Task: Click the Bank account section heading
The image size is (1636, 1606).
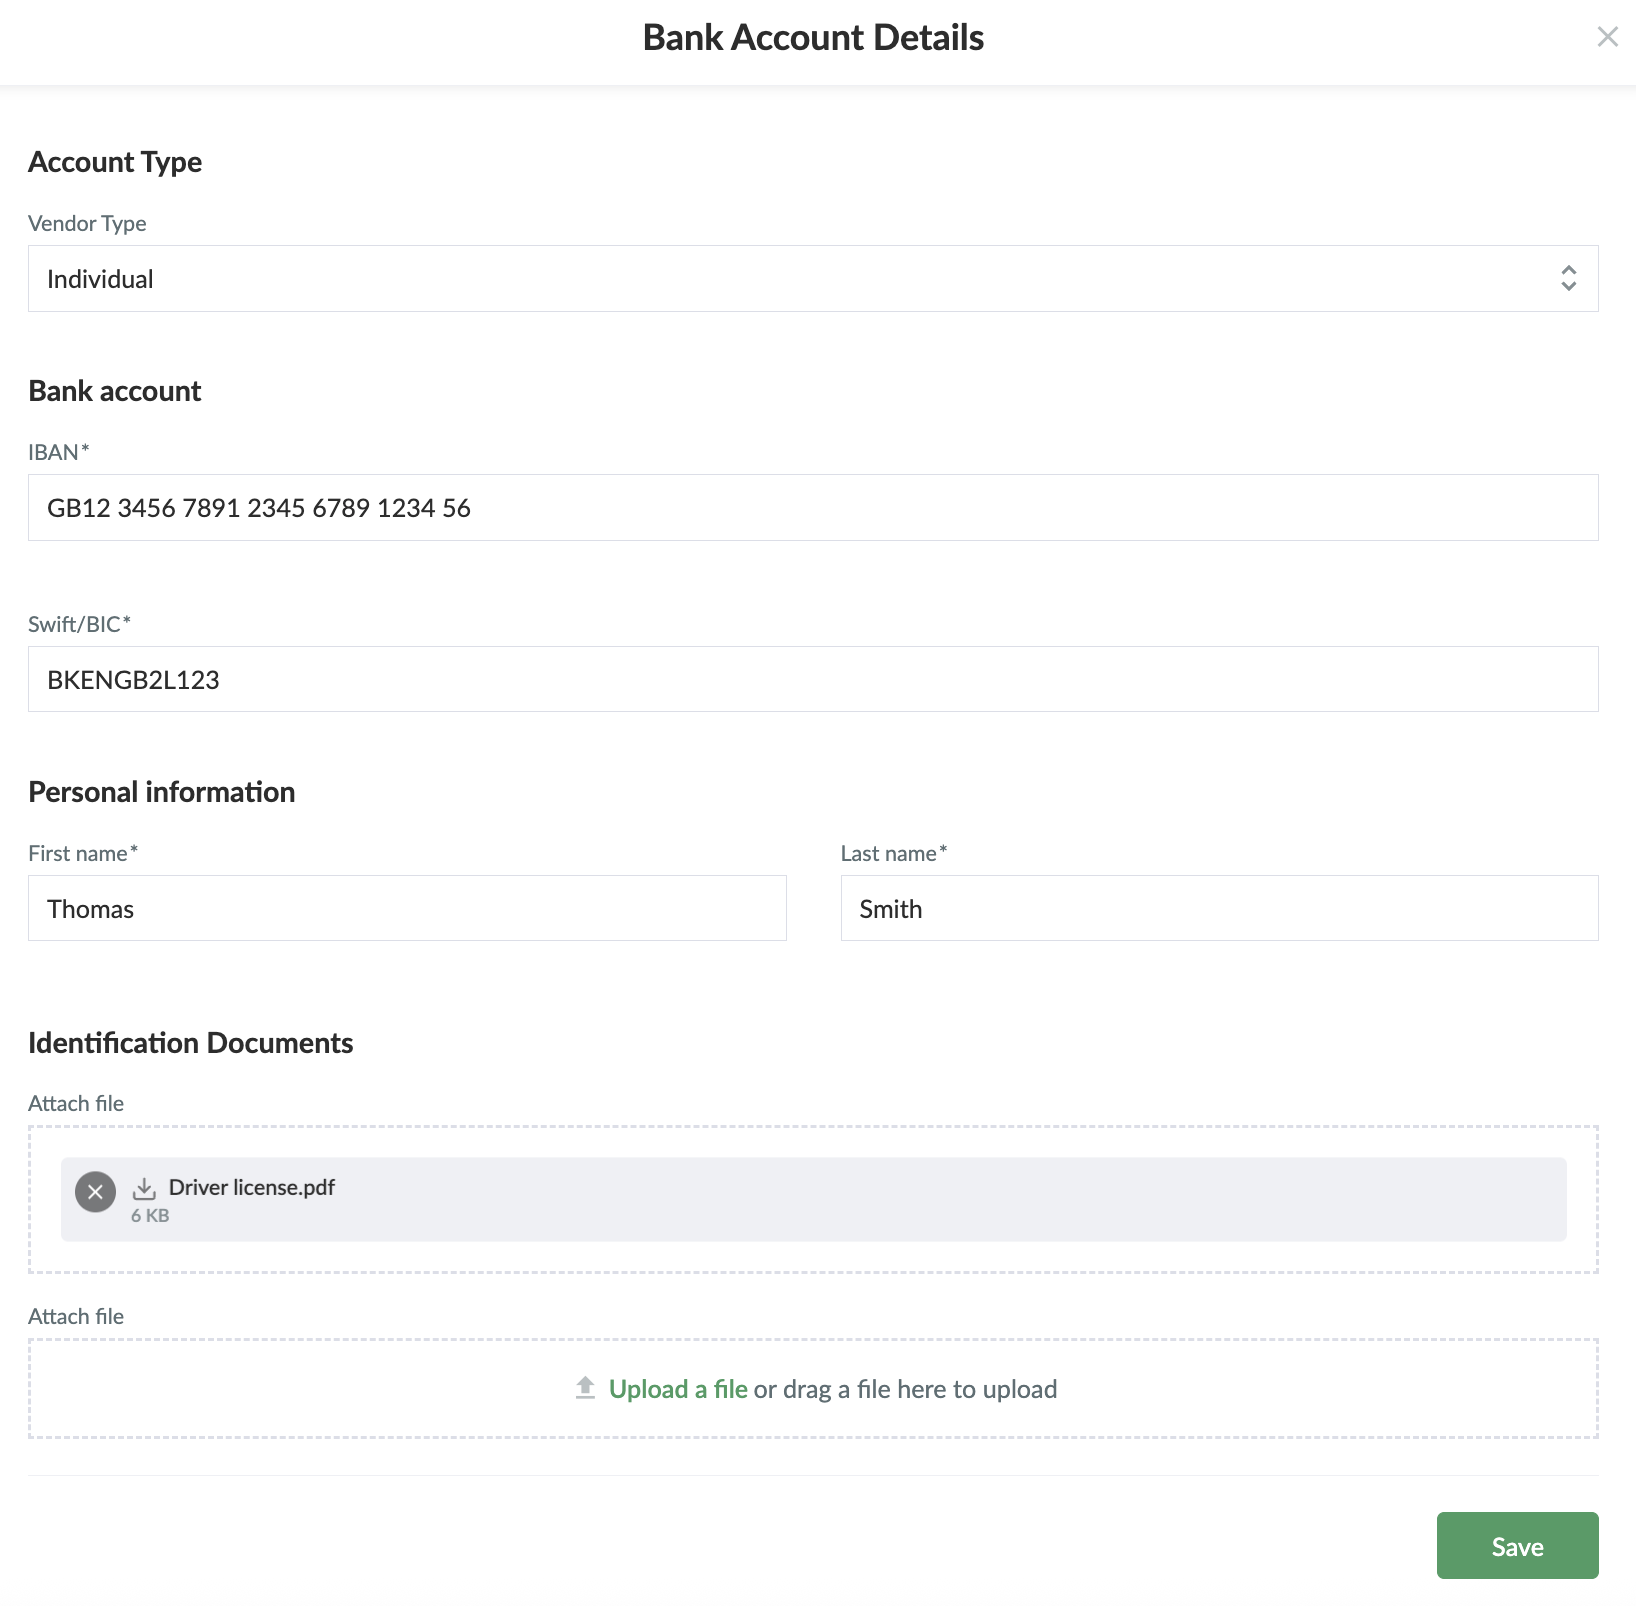Action: pyautogui.click(x=114, y=391)
